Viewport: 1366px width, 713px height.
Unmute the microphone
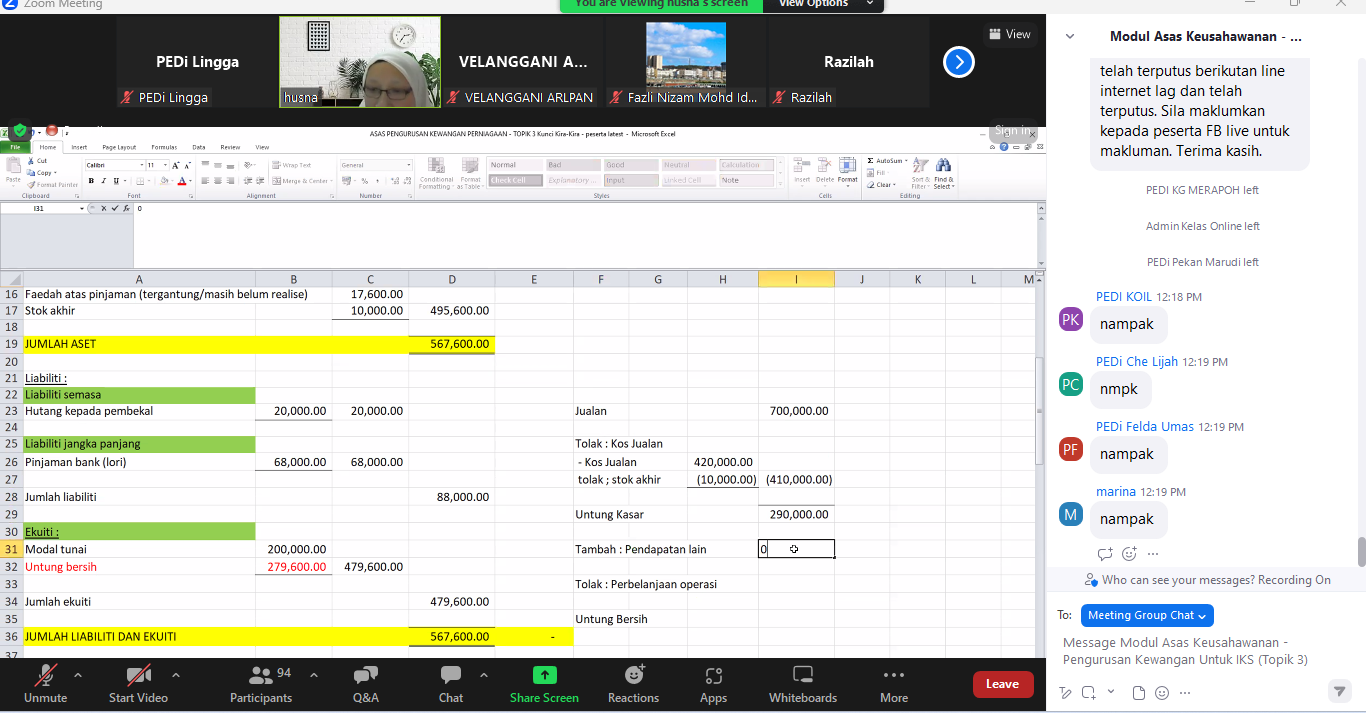45,683
